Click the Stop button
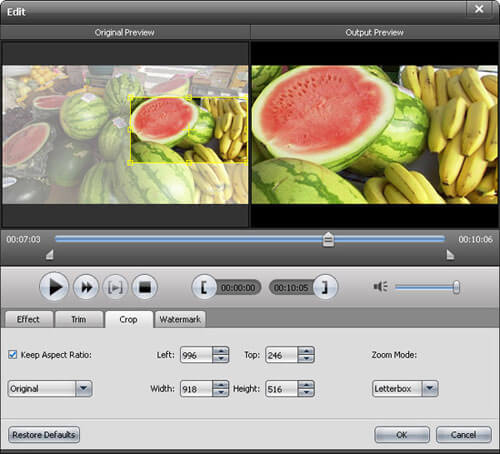 (x=145, y=287)
